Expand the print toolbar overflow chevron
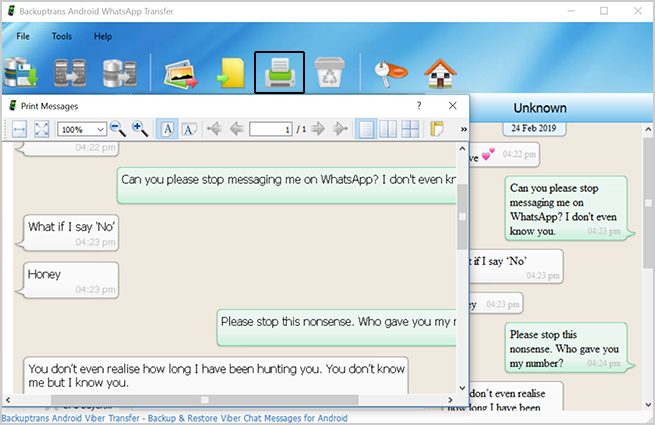This screenshot has width=655, height=425. tap(463, 129)
